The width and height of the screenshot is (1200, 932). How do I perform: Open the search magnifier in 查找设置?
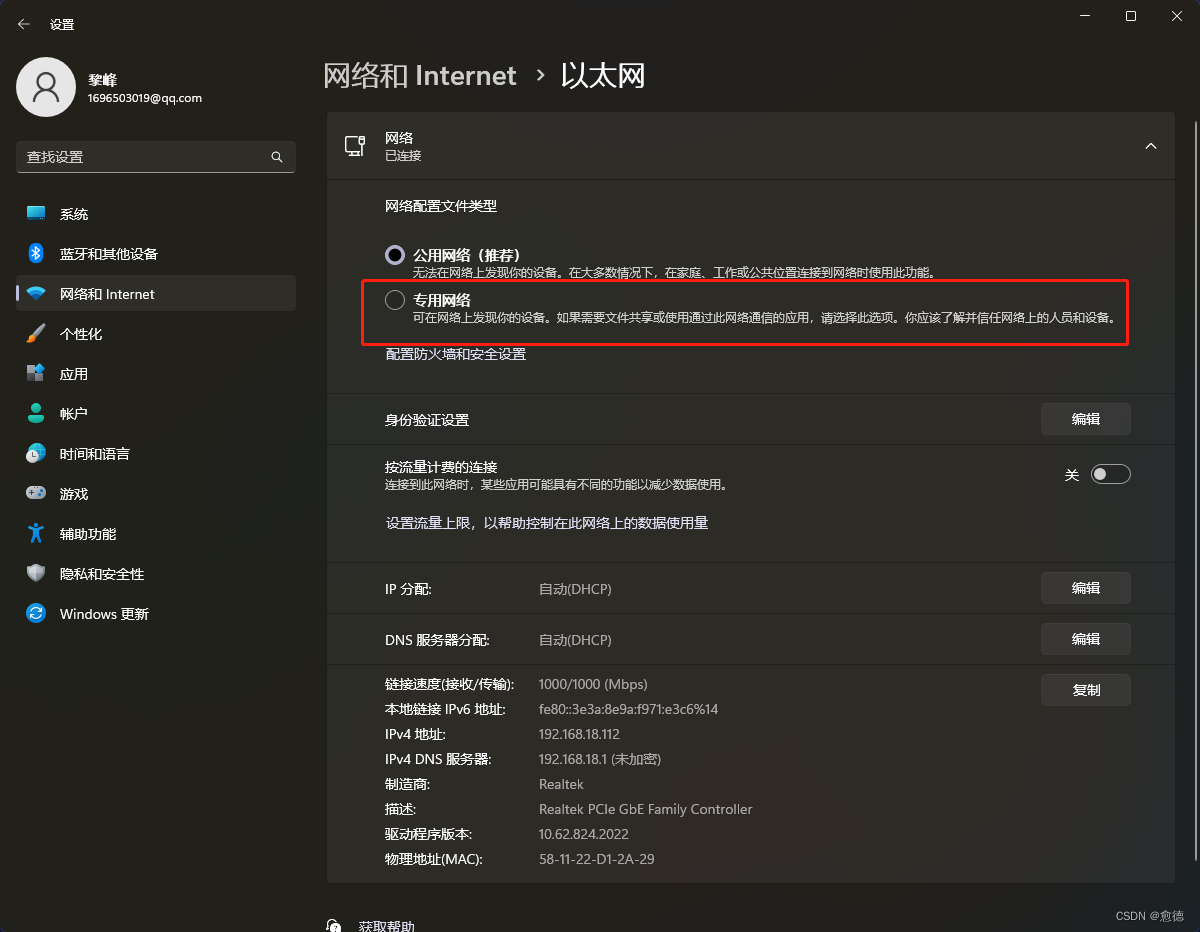276,157
